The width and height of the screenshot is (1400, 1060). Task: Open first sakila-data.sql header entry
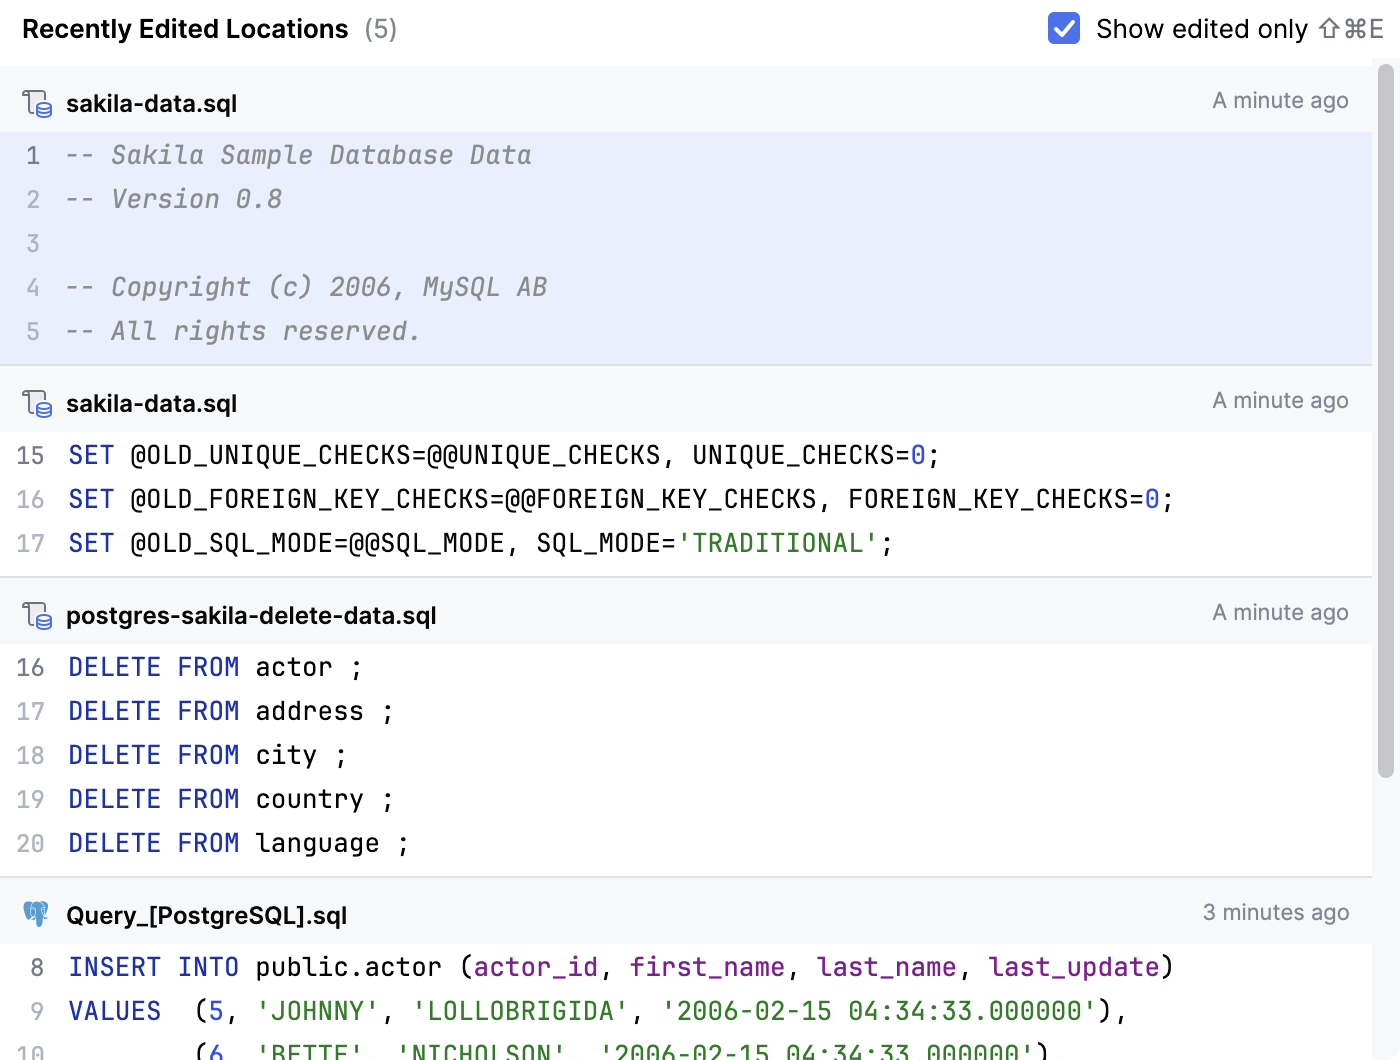[151, 104]
